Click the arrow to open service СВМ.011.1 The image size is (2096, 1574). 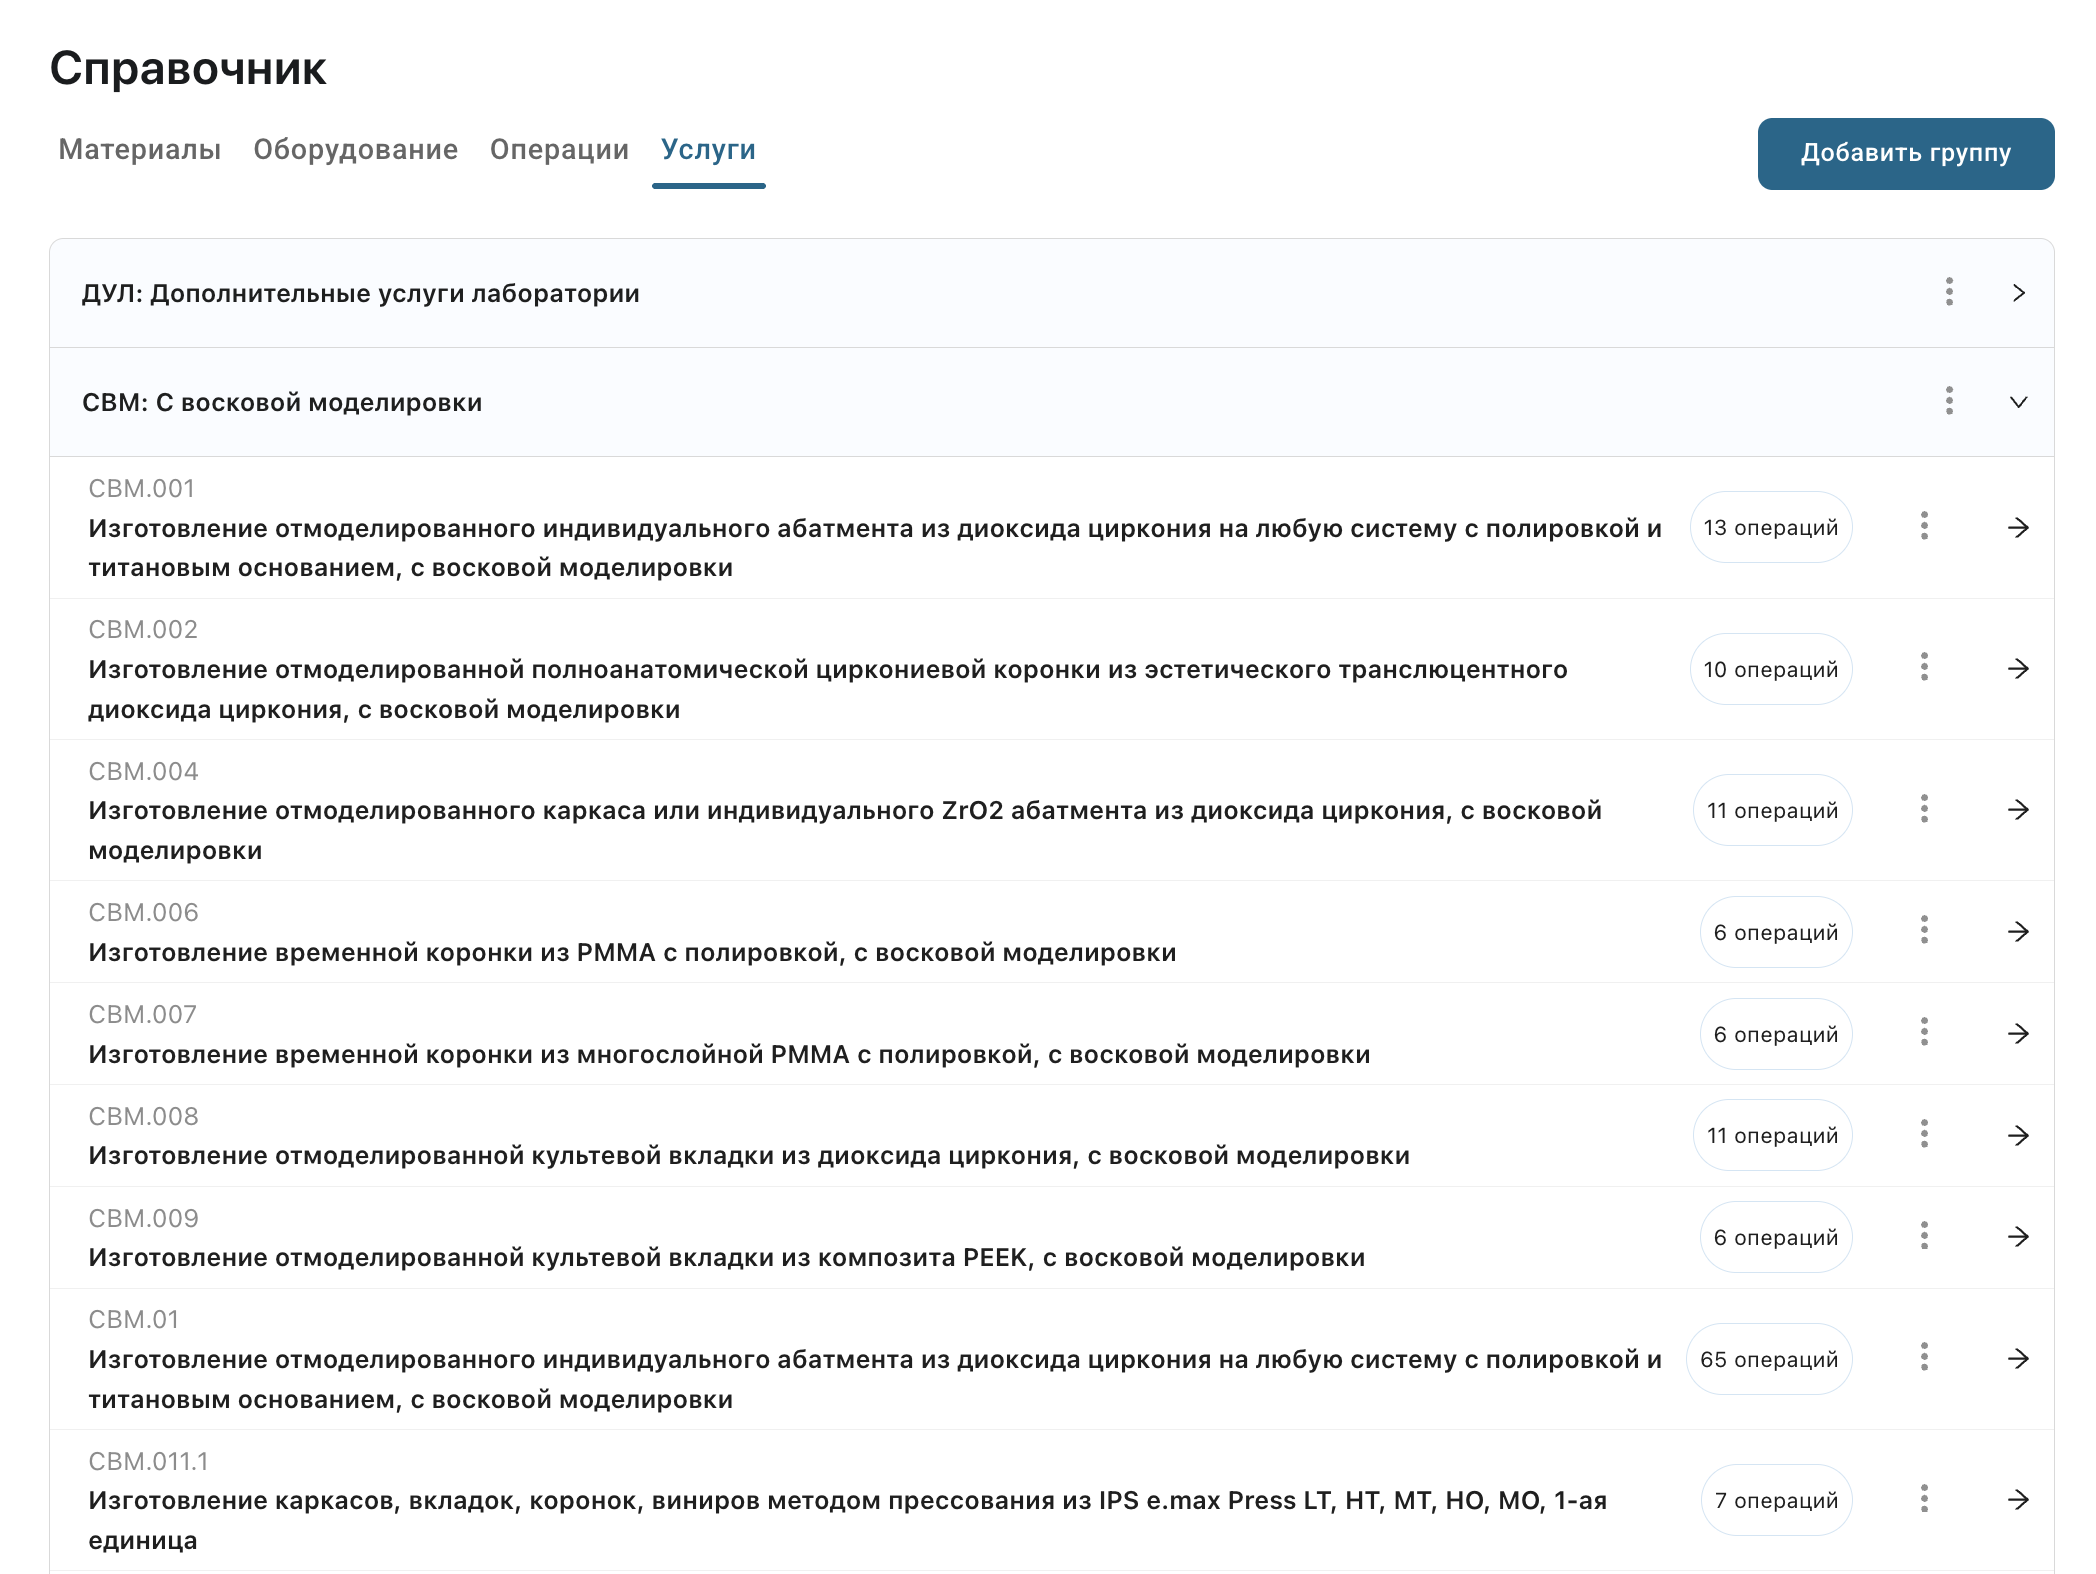click(x=2018, y=1499)
